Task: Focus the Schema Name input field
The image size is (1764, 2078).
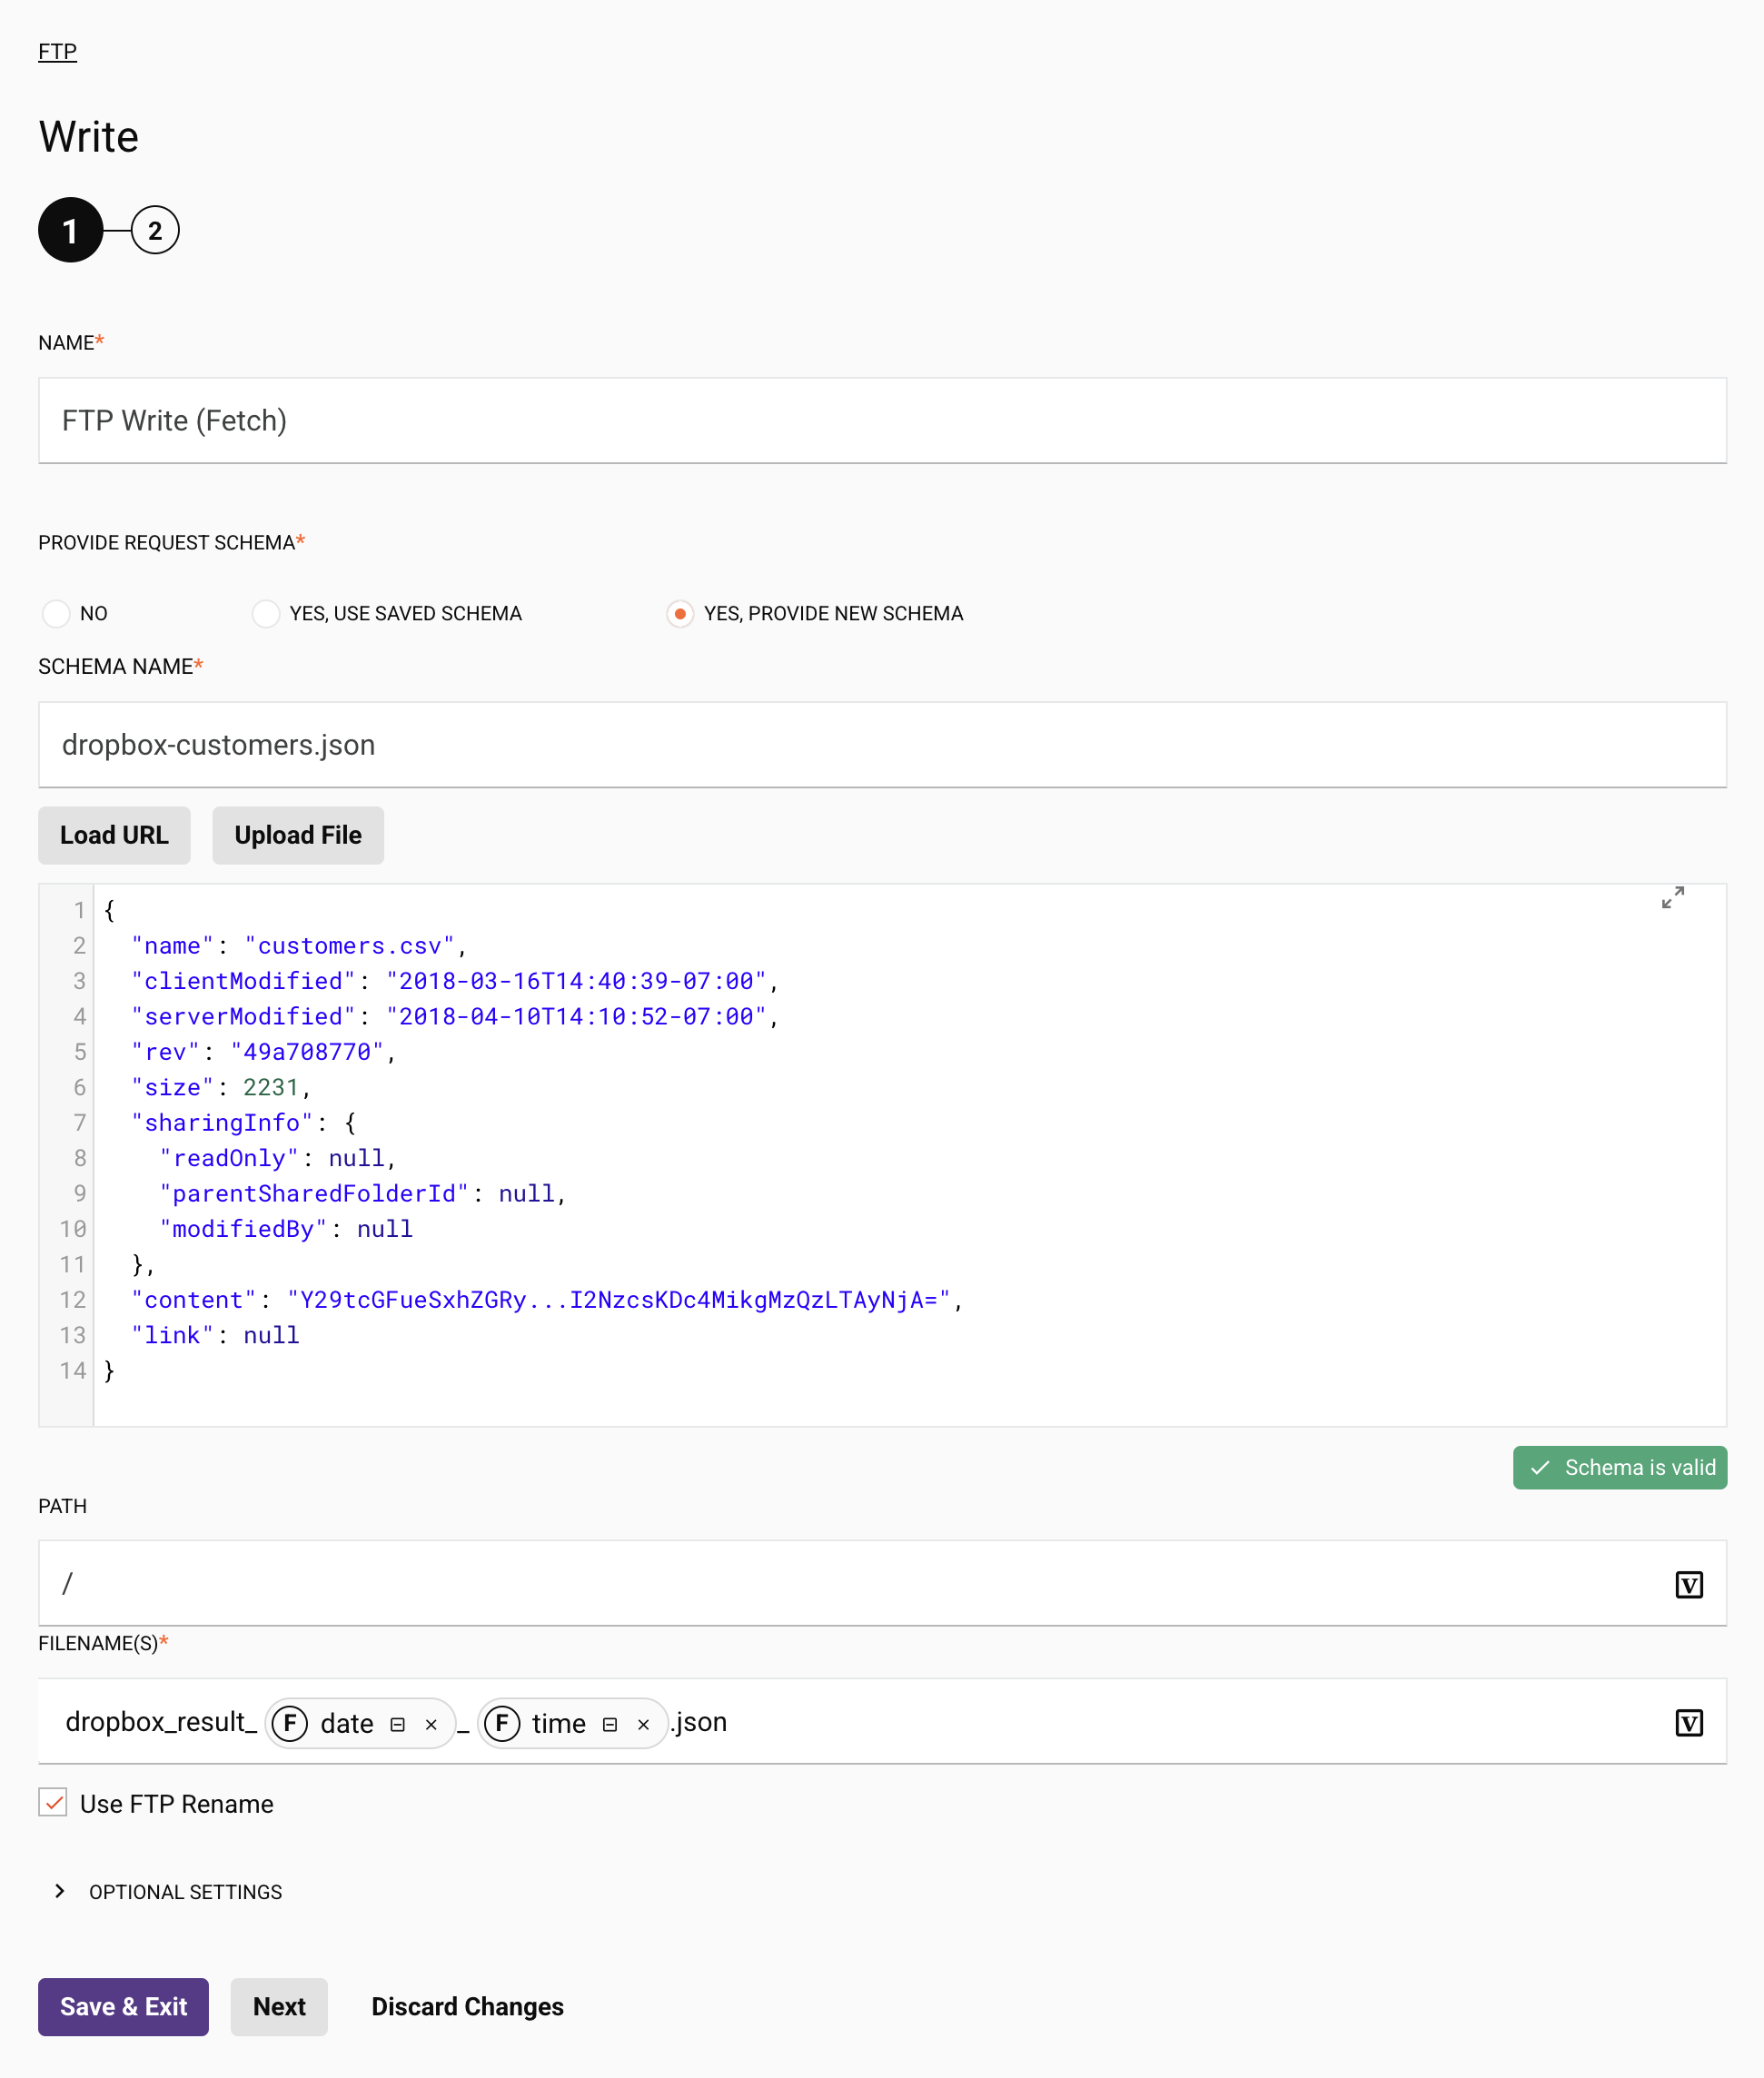Action: point(881,745)
